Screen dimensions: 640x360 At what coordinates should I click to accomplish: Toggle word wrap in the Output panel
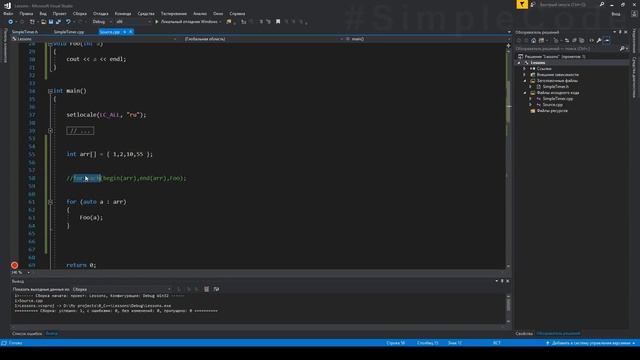(216, 289)
